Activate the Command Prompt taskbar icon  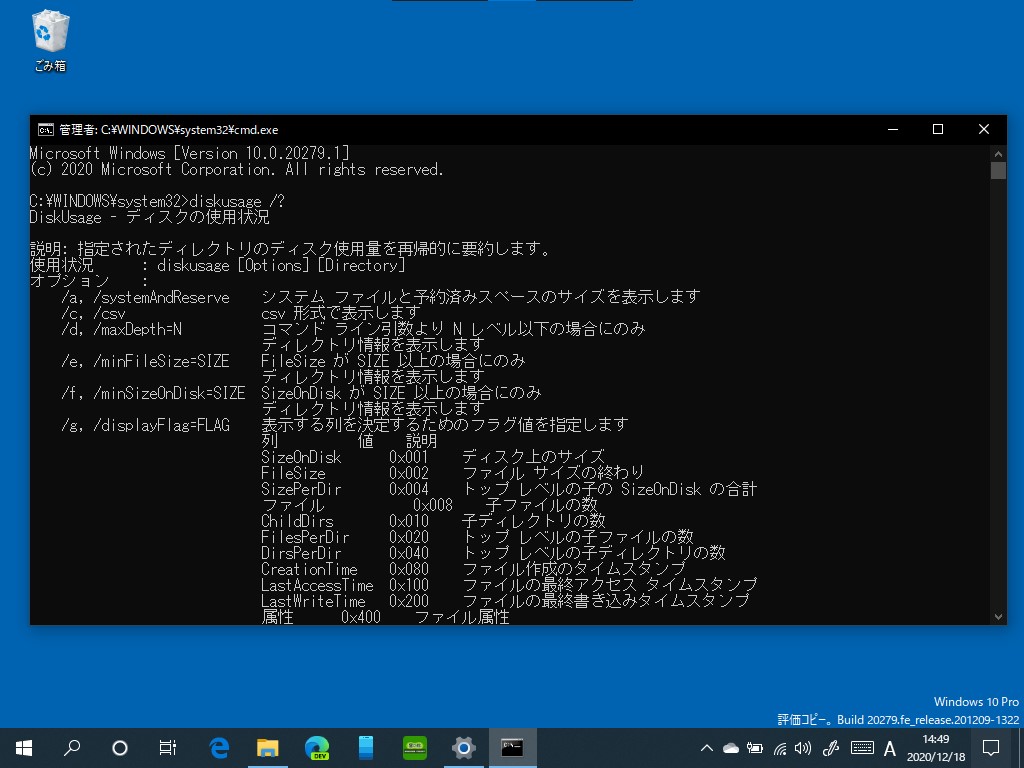pyautogui.click(x=511, y=747)
